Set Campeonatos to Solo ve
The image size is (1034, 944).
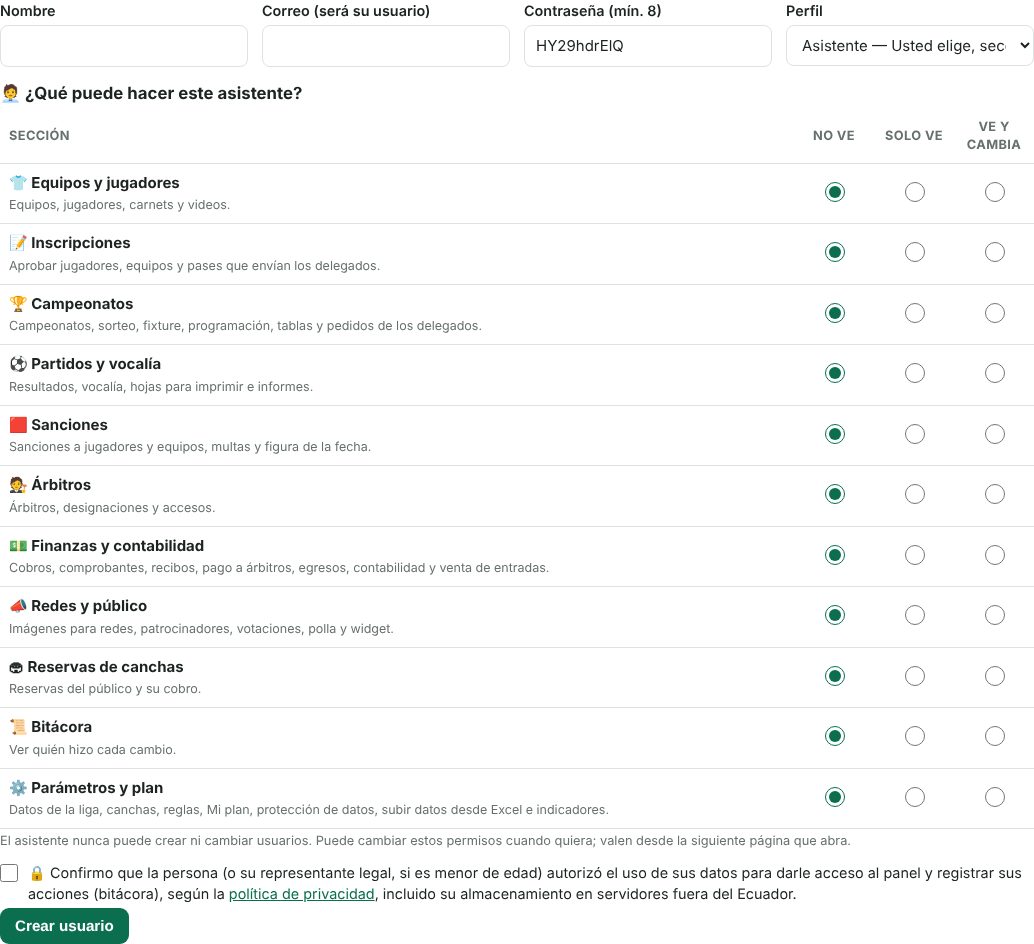(x=915, y=312)
